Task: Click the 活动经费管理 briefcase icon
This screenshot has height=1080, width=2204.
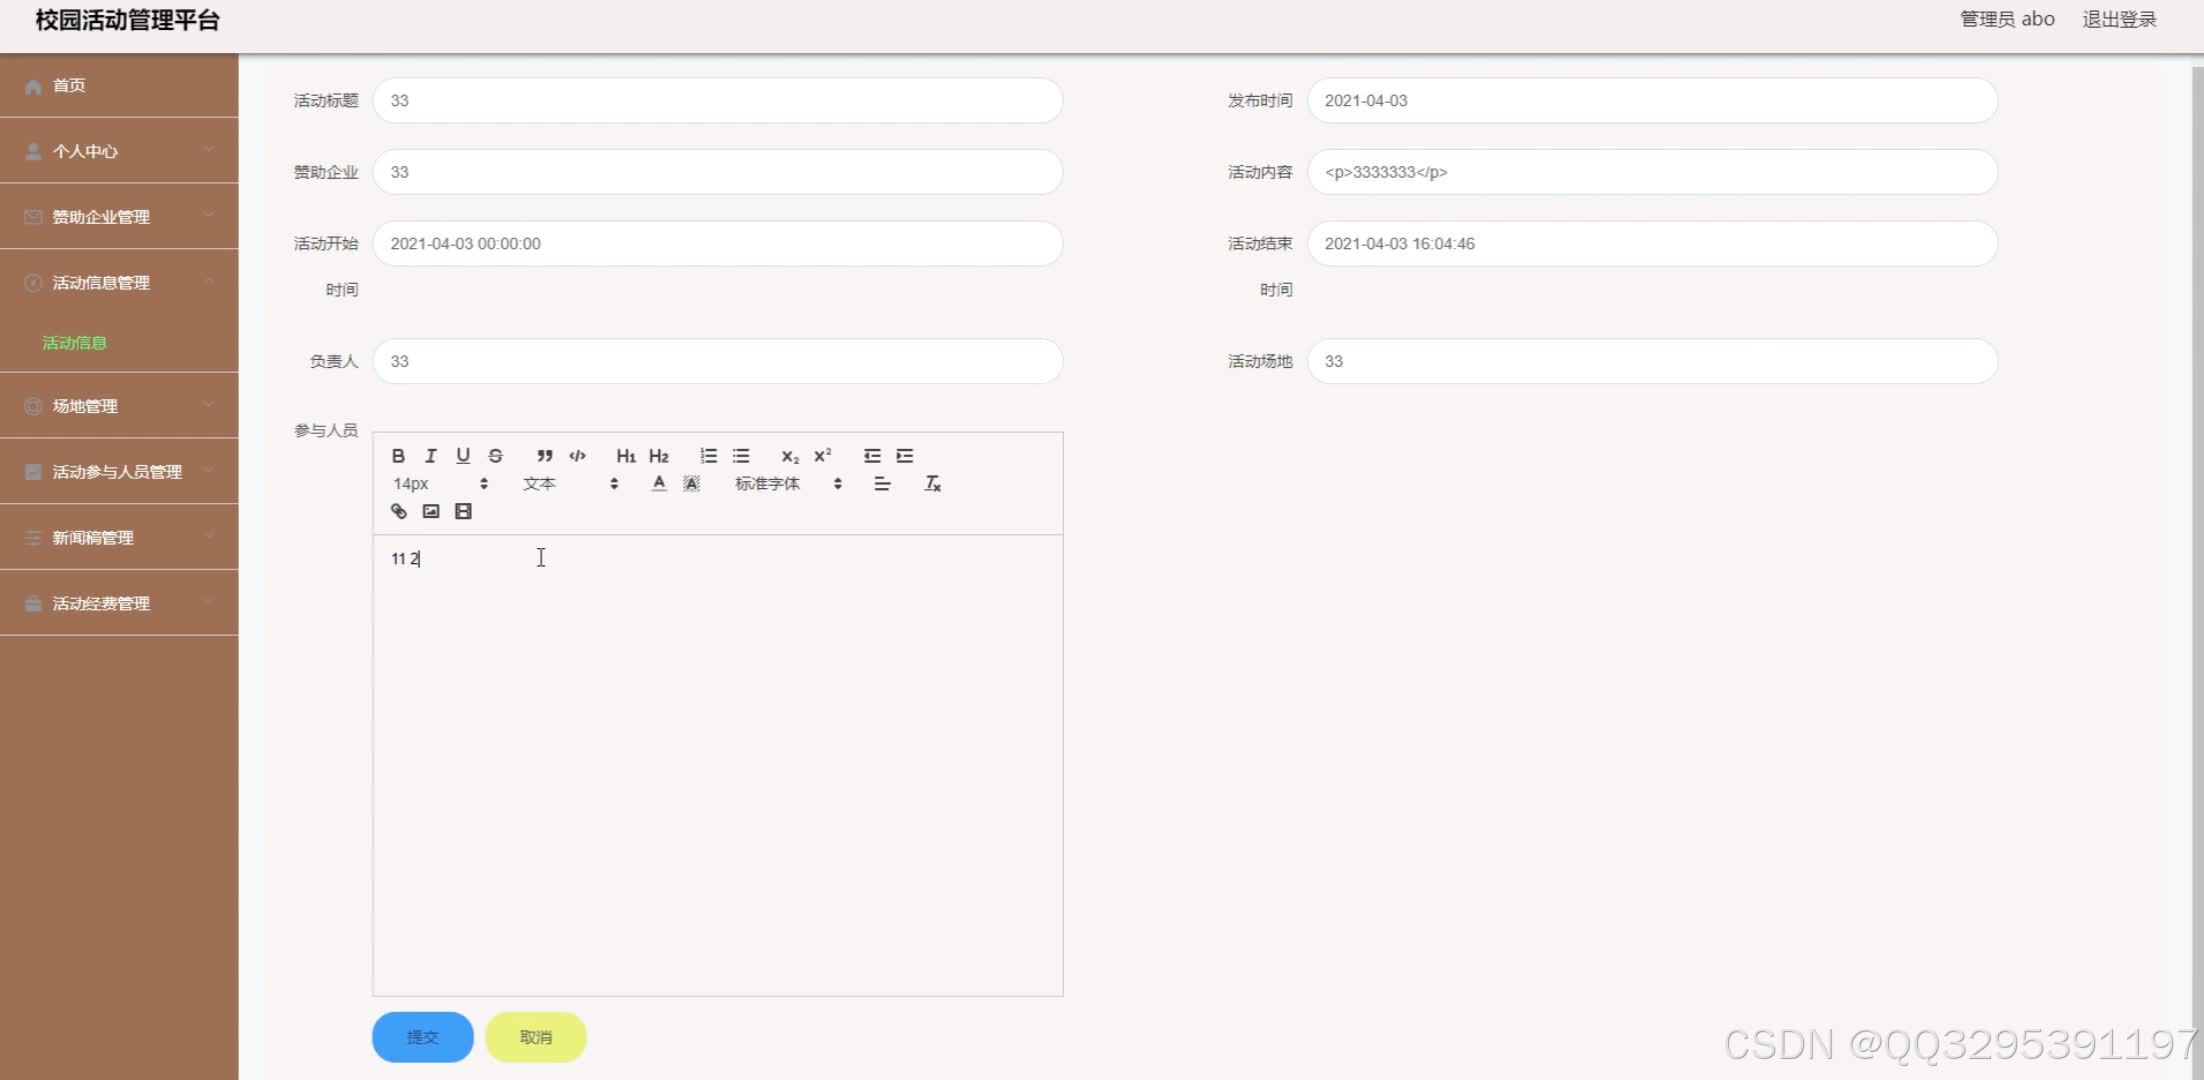Action: [33, 604]
